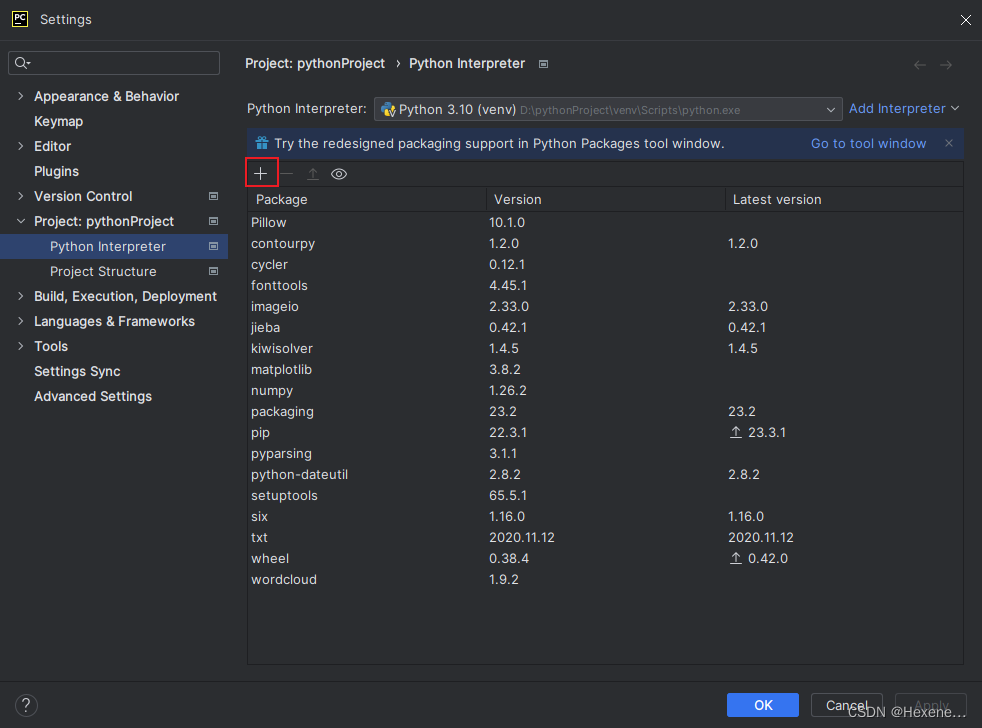Dismiss the redesigned packaging banner
Screen dimensions: 982x728
coord(949,143)
